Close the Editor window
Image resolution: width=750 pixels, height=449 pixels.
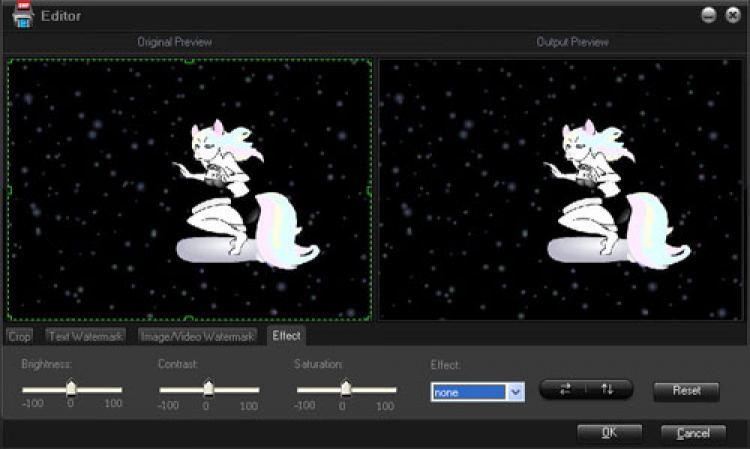point(732,15)
